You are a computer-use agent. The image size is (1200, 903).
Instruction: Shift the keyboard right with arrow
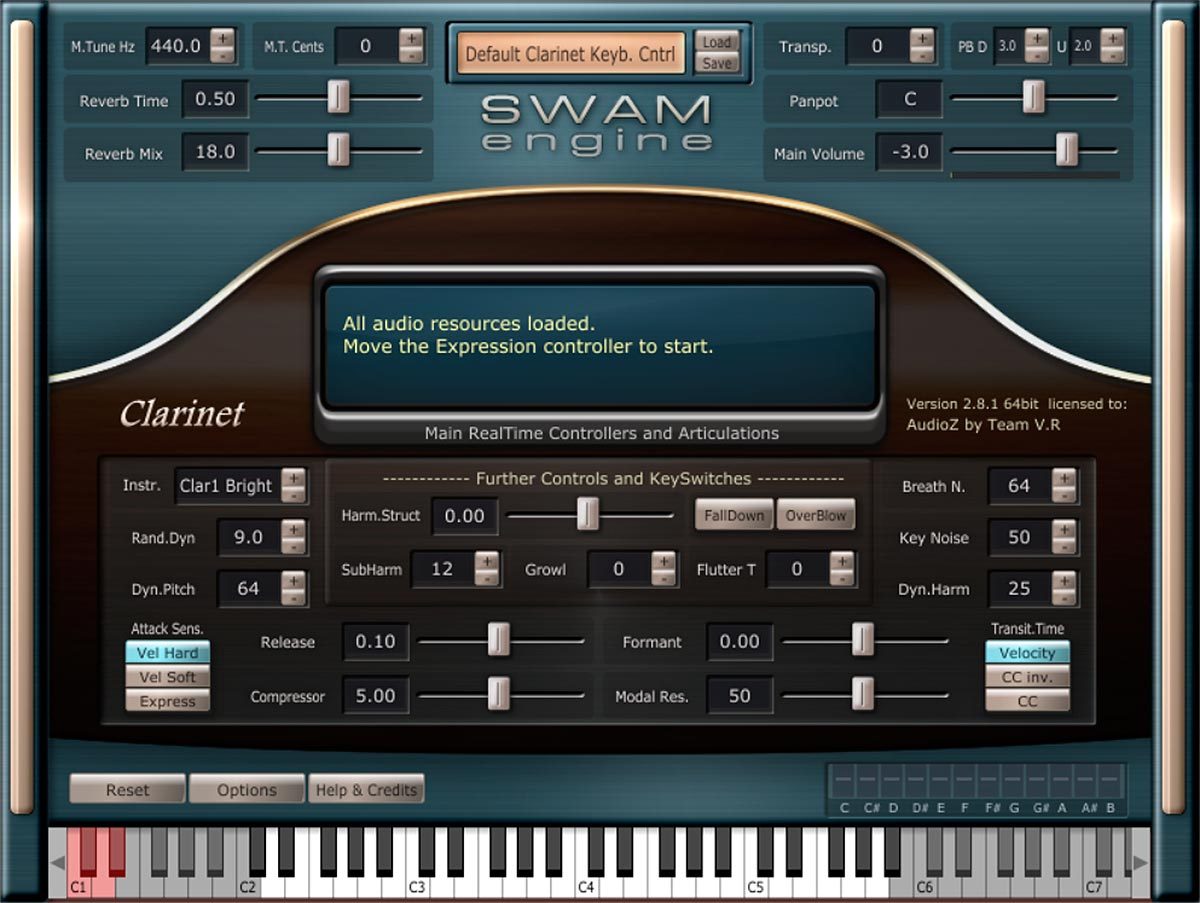point(1140,862)
